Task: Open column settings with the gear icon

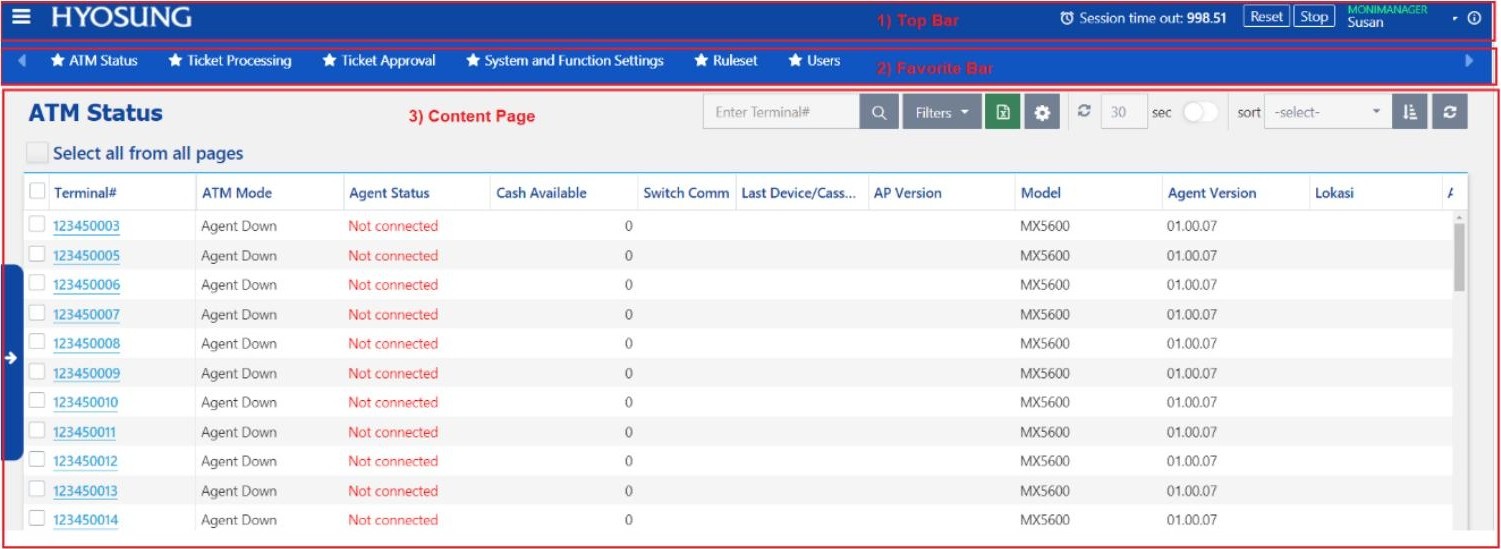Action: (1041, 113)
